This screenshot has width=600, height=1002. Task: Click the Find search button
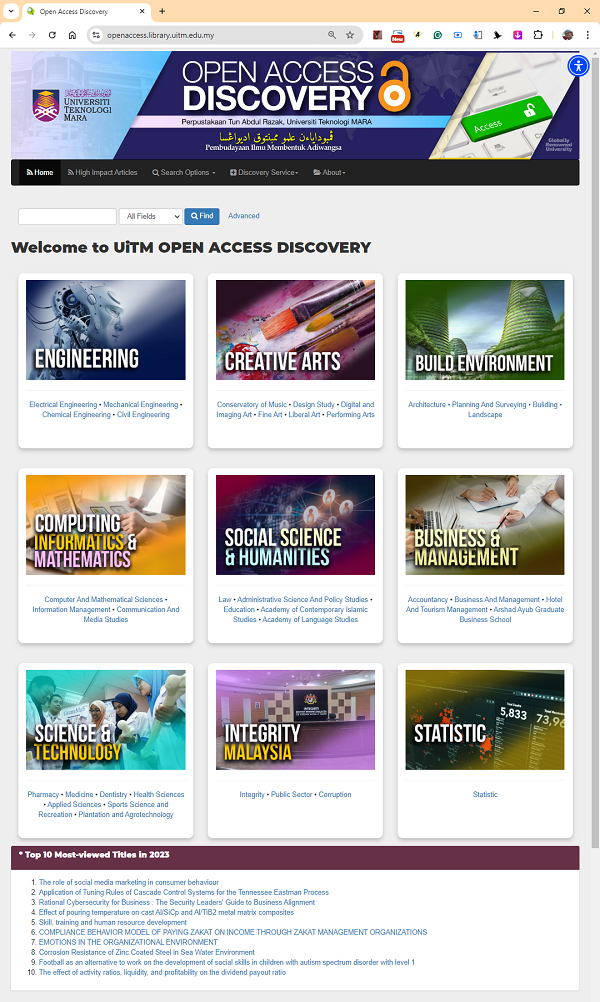202,216
